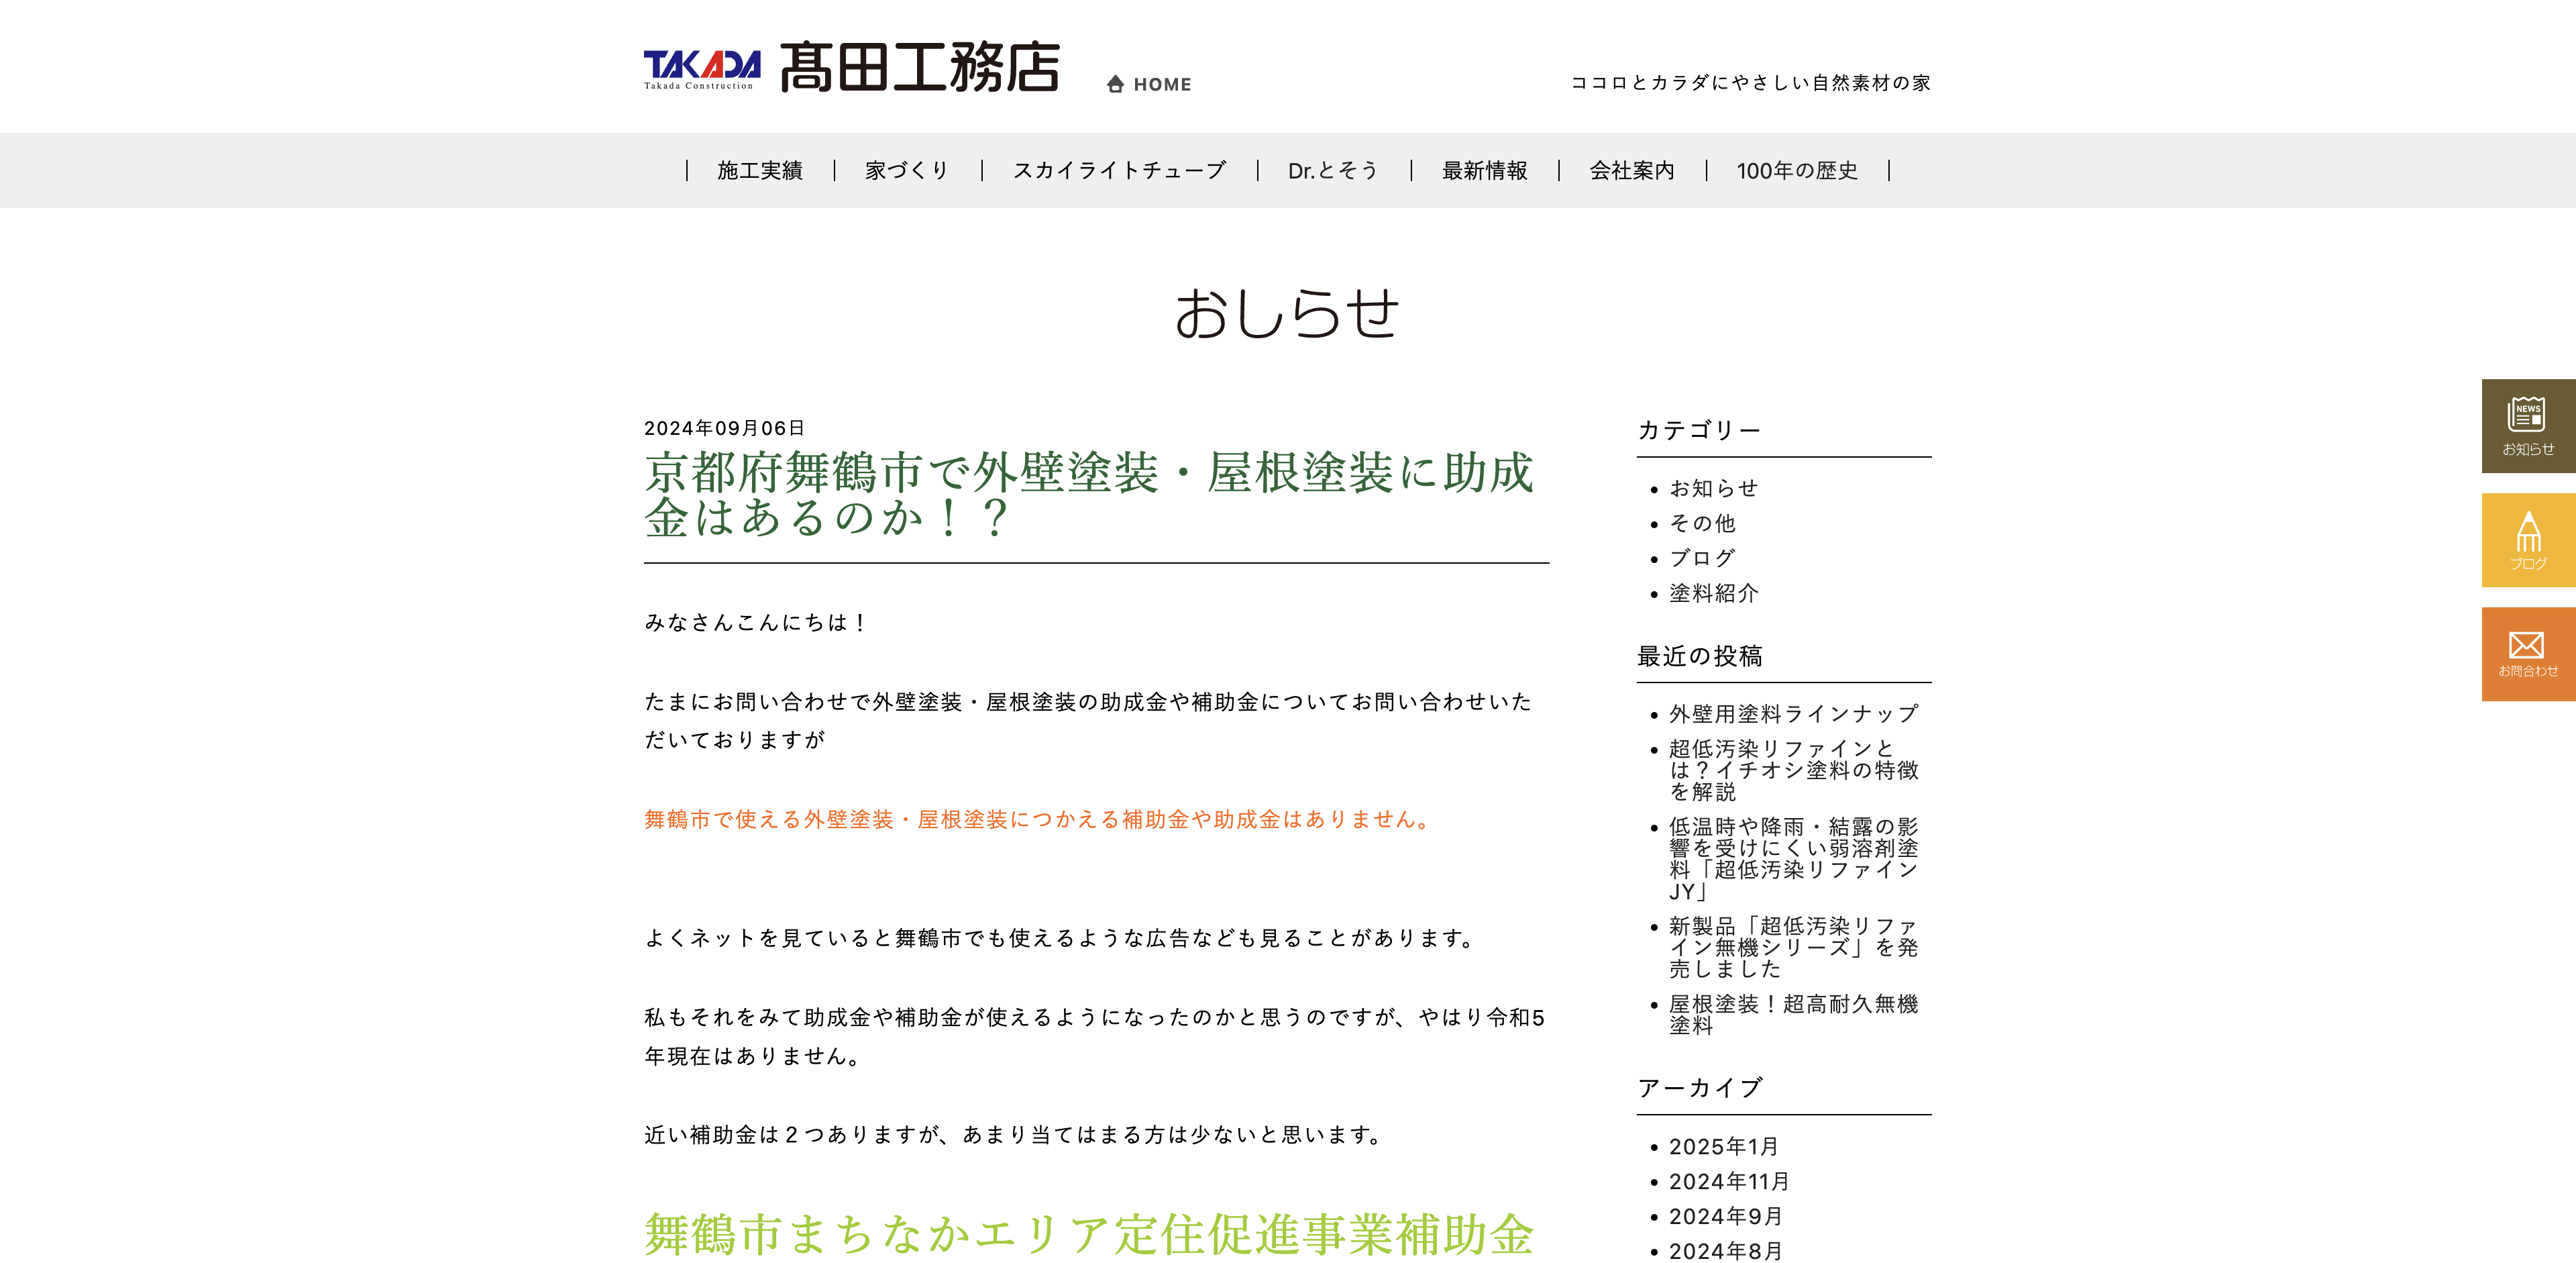The width and height of the screenshot is (2576, 1263).
Task: Open the ブログ pencil side button
Action: click(x=2528, y=540)
